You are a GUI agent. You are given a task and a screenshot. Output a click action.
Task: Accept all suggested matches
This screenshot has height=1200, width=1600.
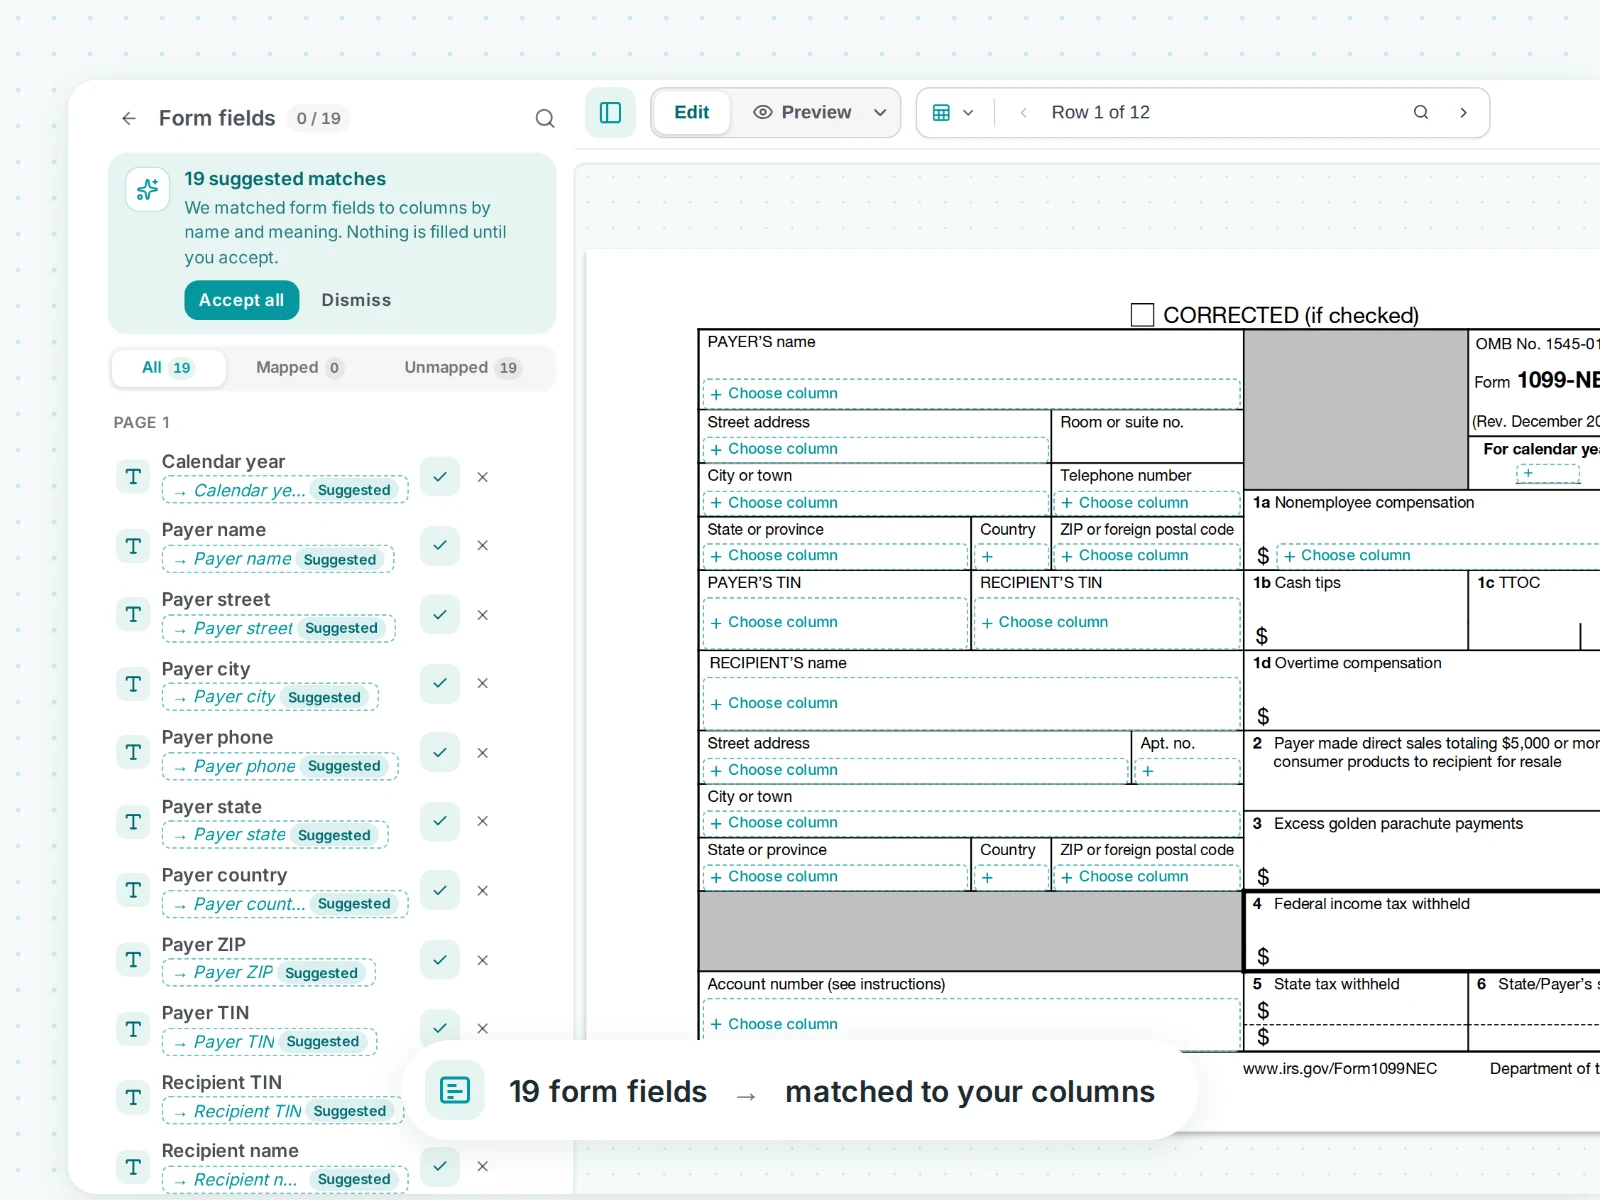(x=241, y=300)
